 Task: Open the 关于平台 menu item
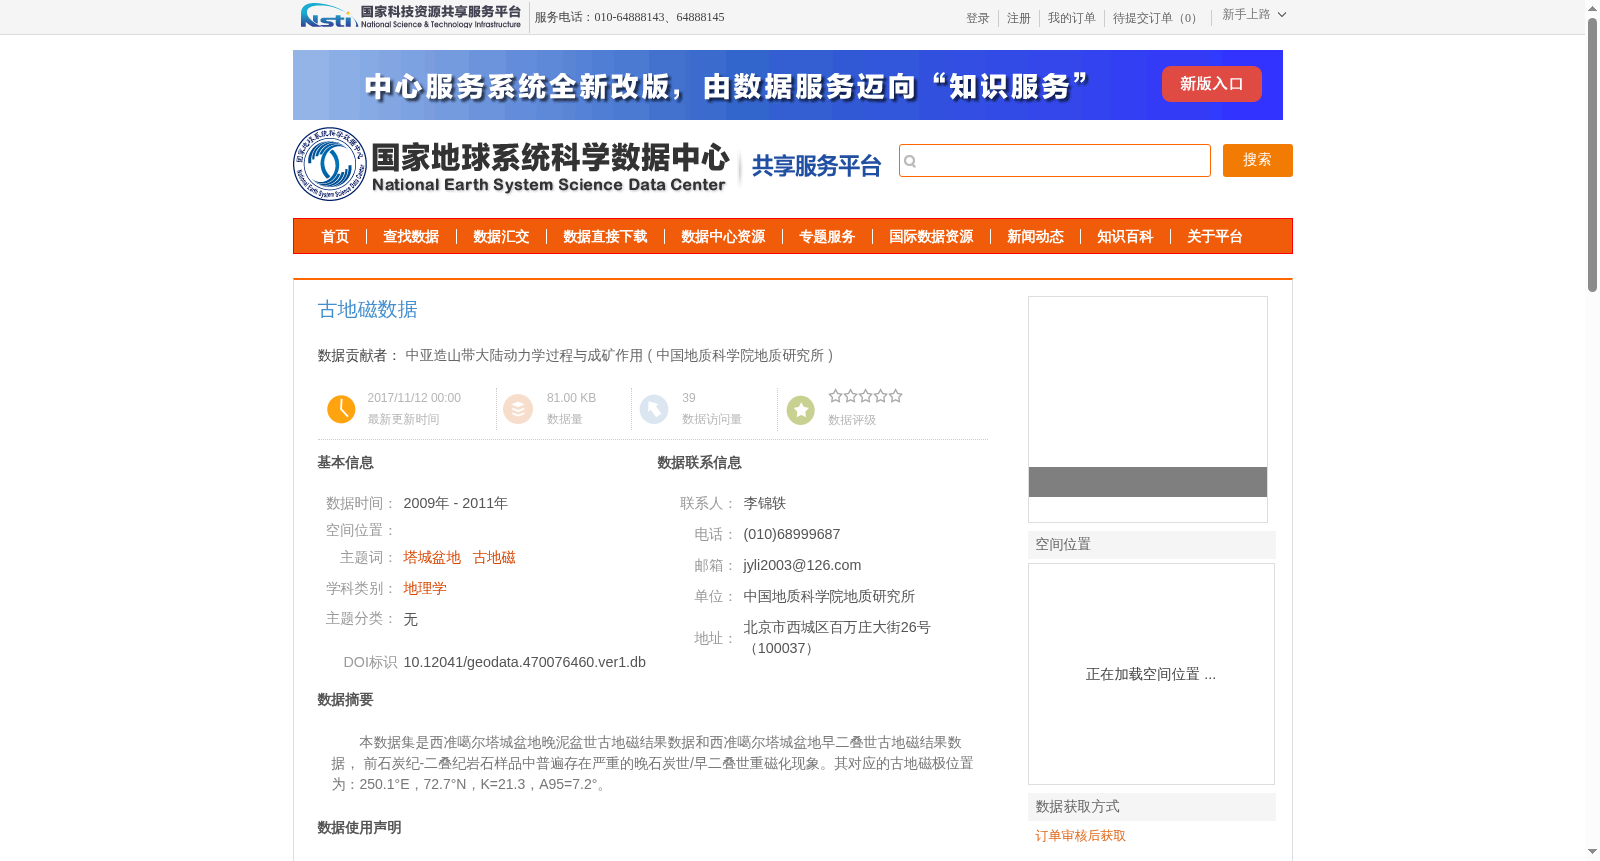[x=1215, y=237]
